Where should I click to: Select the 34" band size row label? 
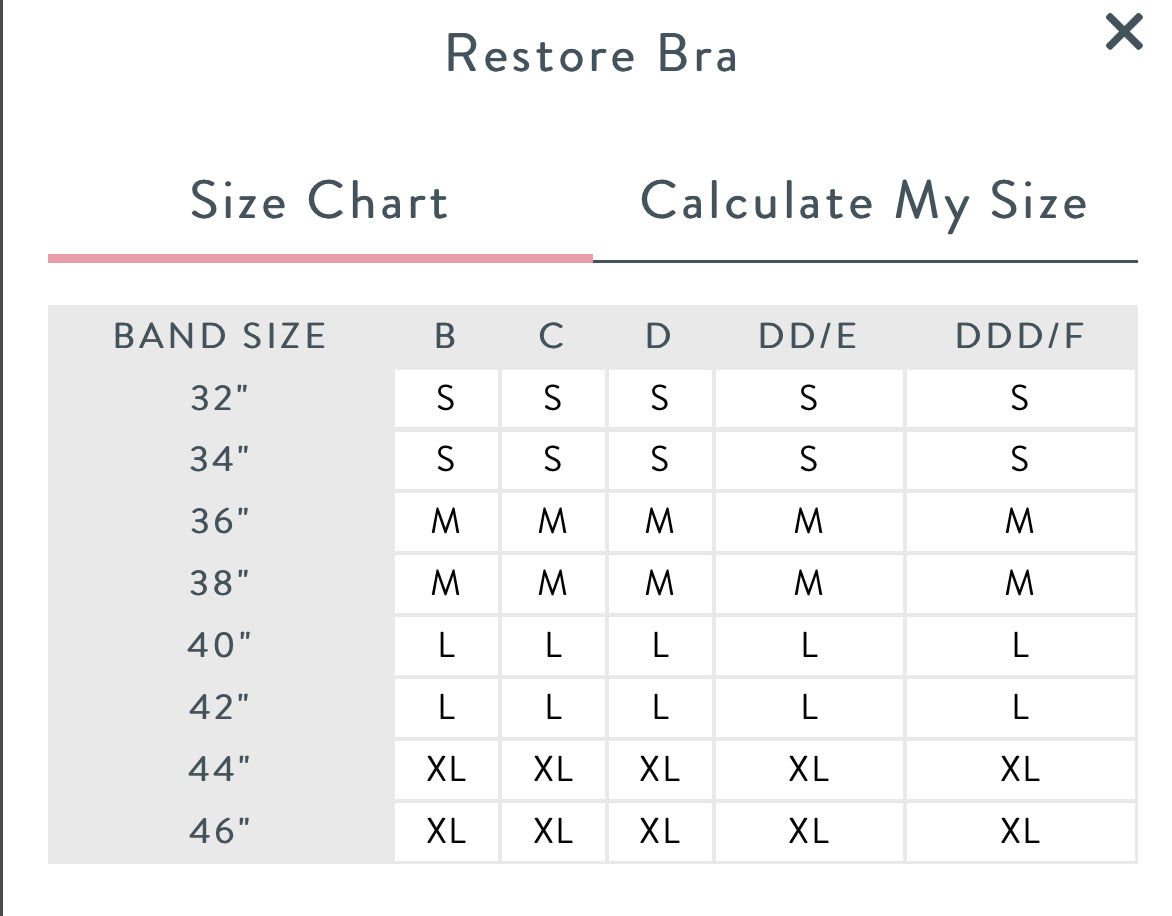220,460
